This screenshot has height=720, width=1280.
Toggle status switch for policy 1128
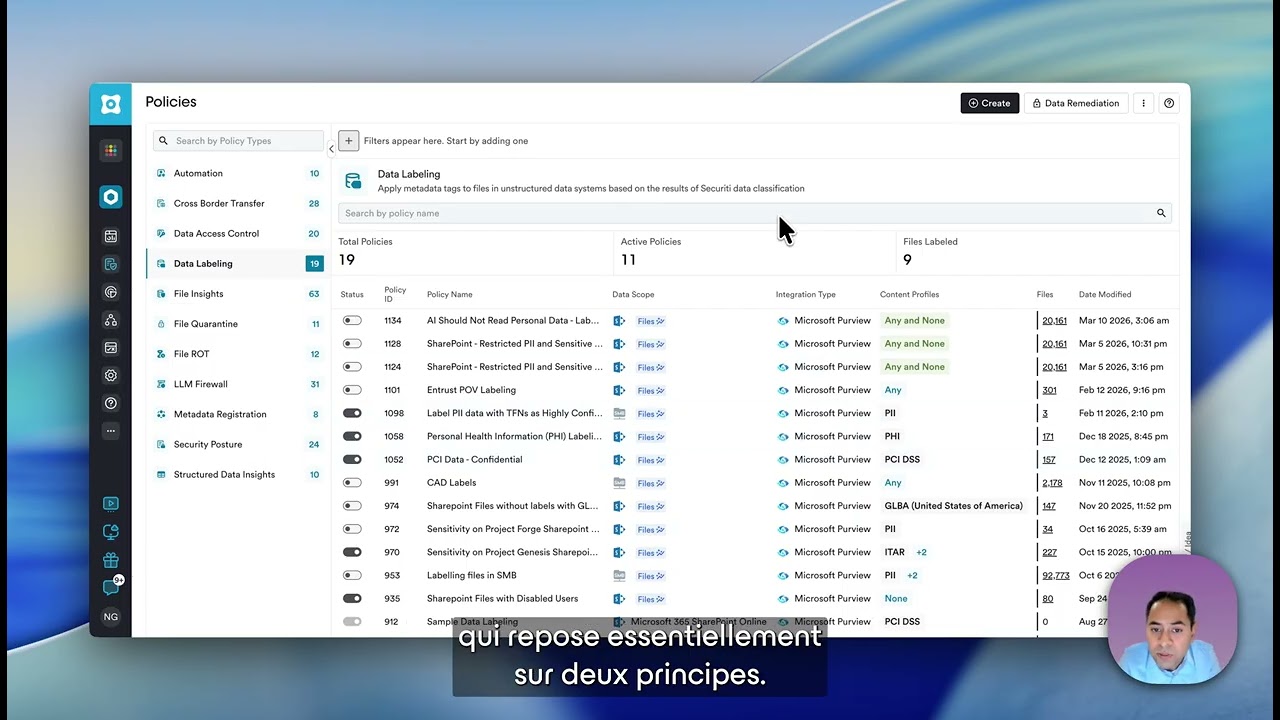pyautogui.click(x=351, y=344)
